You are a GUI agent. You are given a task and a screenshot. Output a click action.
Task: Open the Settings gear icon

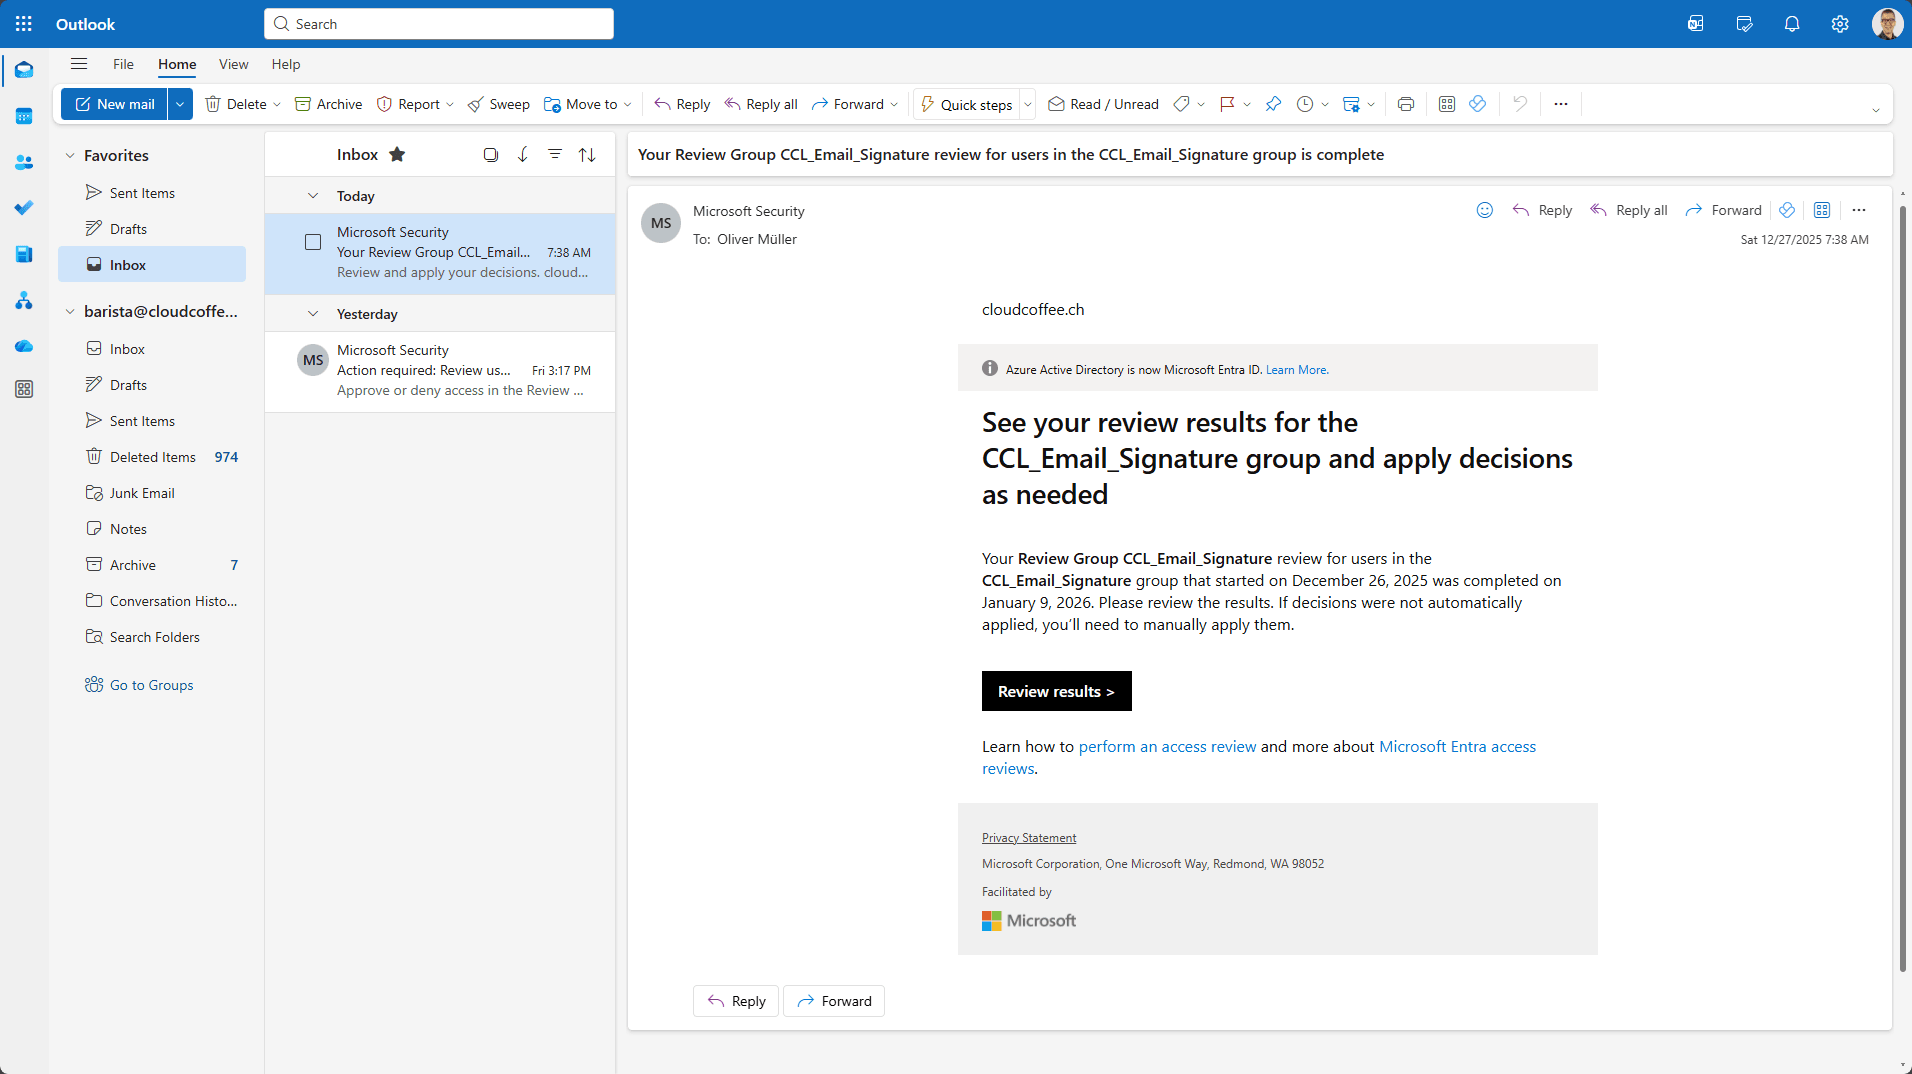tap(1840, 24)
